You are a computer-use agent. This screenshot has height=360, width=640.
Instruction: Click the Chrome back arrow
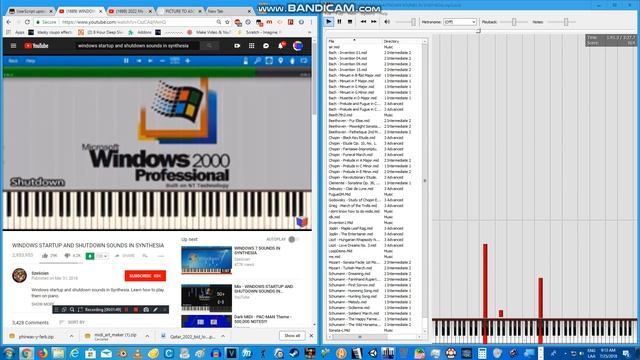(x=9, y=22)
